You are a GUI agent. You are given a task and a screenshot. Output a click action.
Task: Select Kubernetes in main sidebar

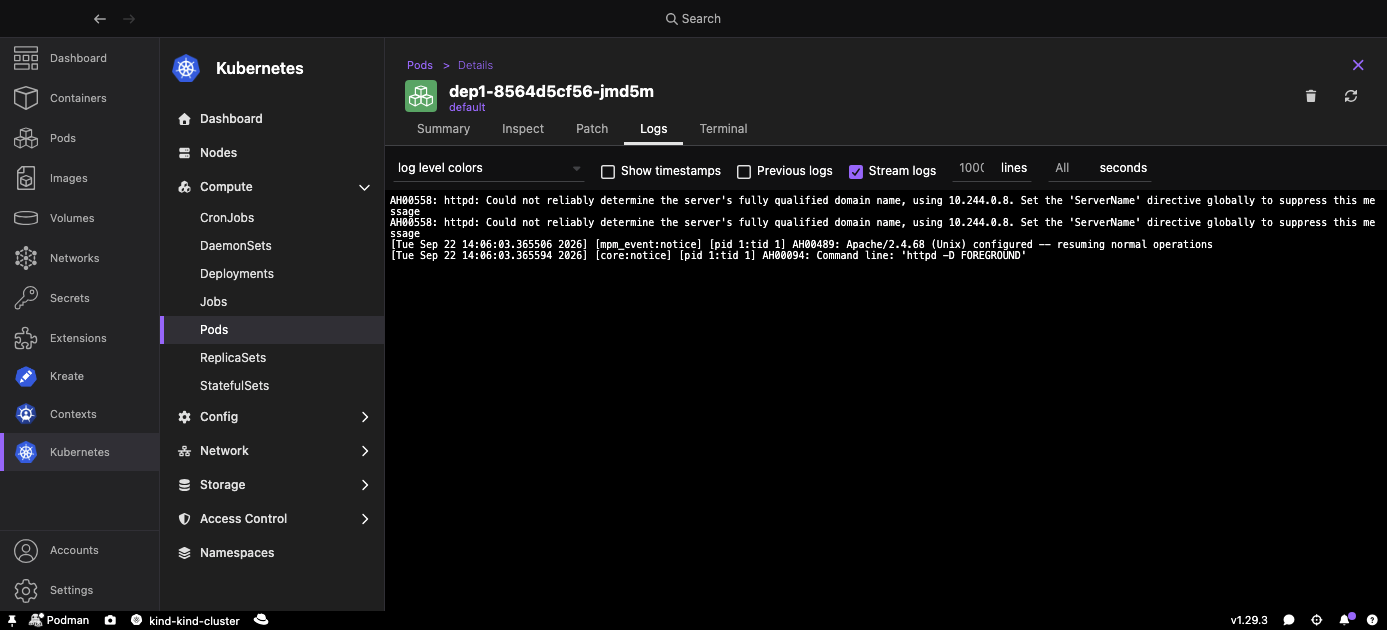(x=79, y=452)
